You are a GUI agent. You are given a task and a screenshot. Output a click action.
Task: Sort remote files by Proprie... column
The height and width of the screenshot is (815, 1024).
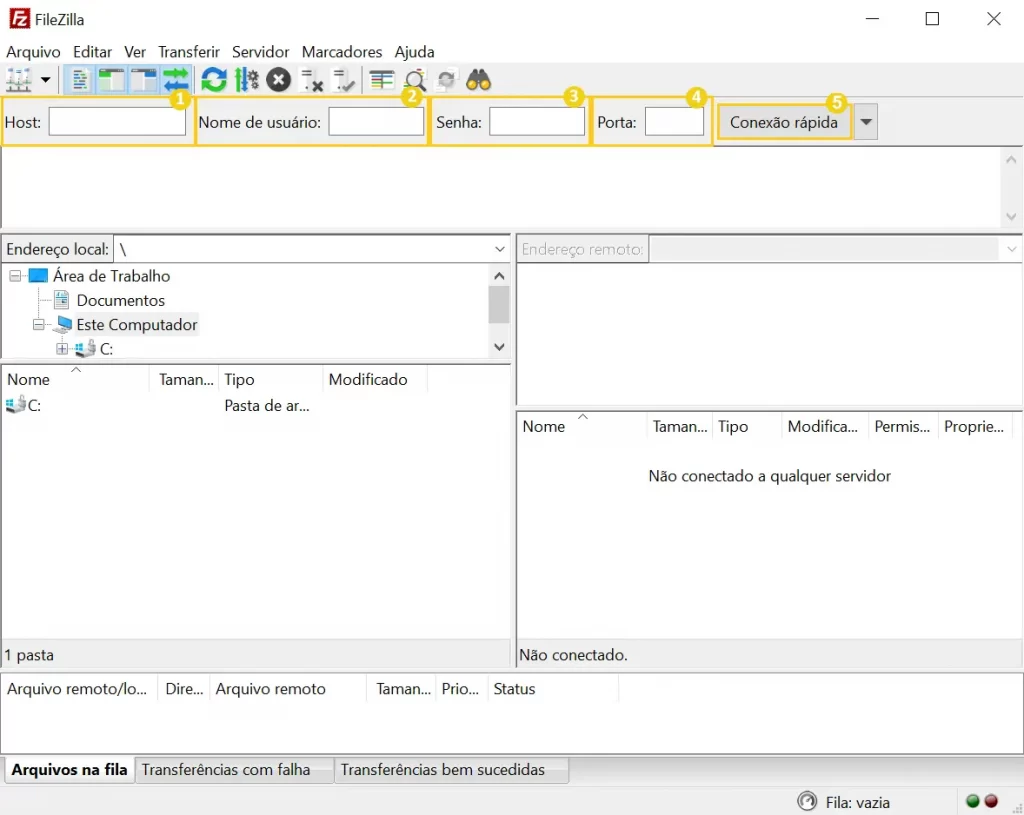974,426
